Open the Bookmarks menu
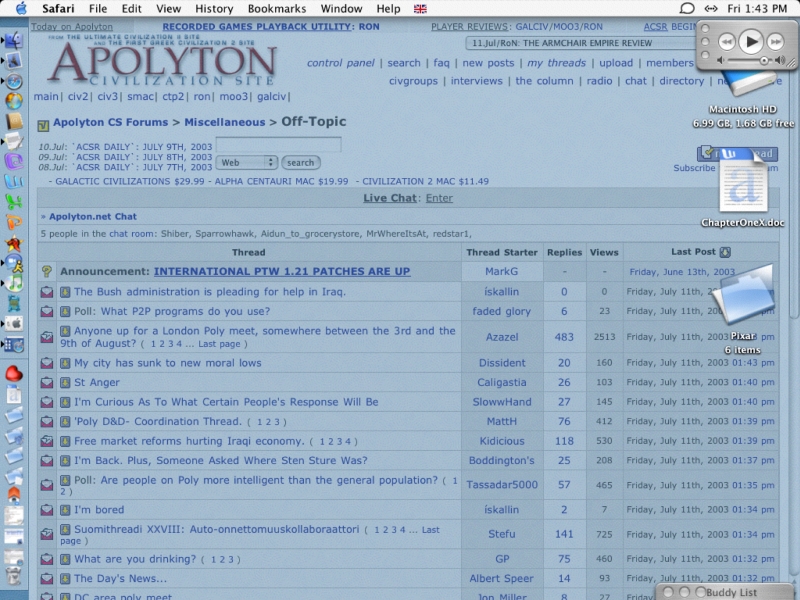The image size is (800, 600). pos(277,9)
